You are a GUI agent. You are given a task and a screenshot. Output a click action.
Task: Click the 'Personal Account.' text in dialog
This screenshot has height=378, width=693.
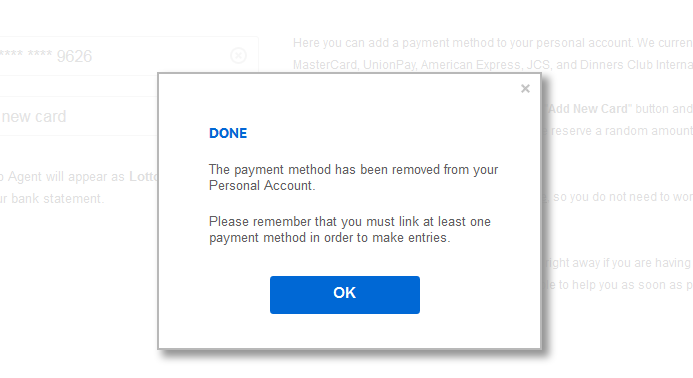tap(262, 186)
